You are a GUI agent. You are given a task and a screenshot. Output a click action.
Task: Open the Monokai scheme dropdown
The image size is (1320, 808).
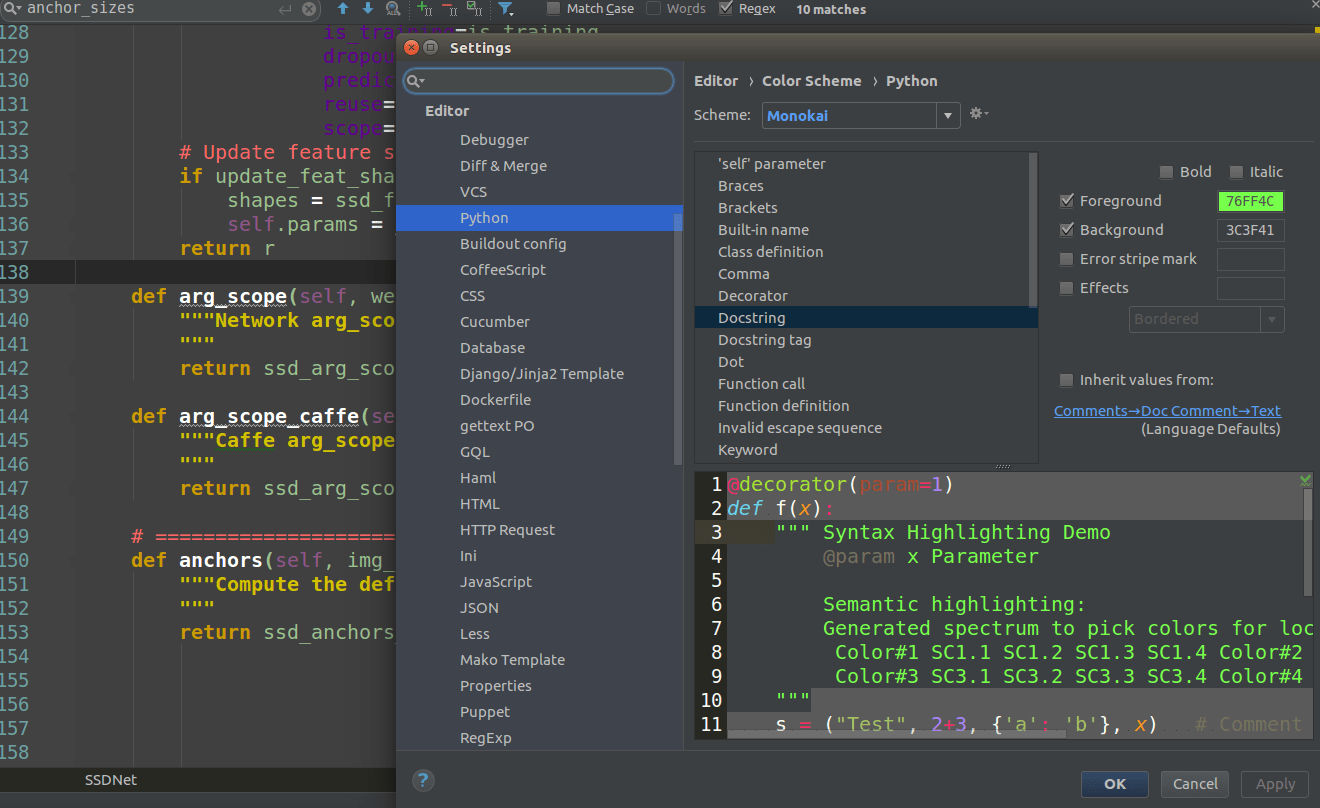coord(946,115)
